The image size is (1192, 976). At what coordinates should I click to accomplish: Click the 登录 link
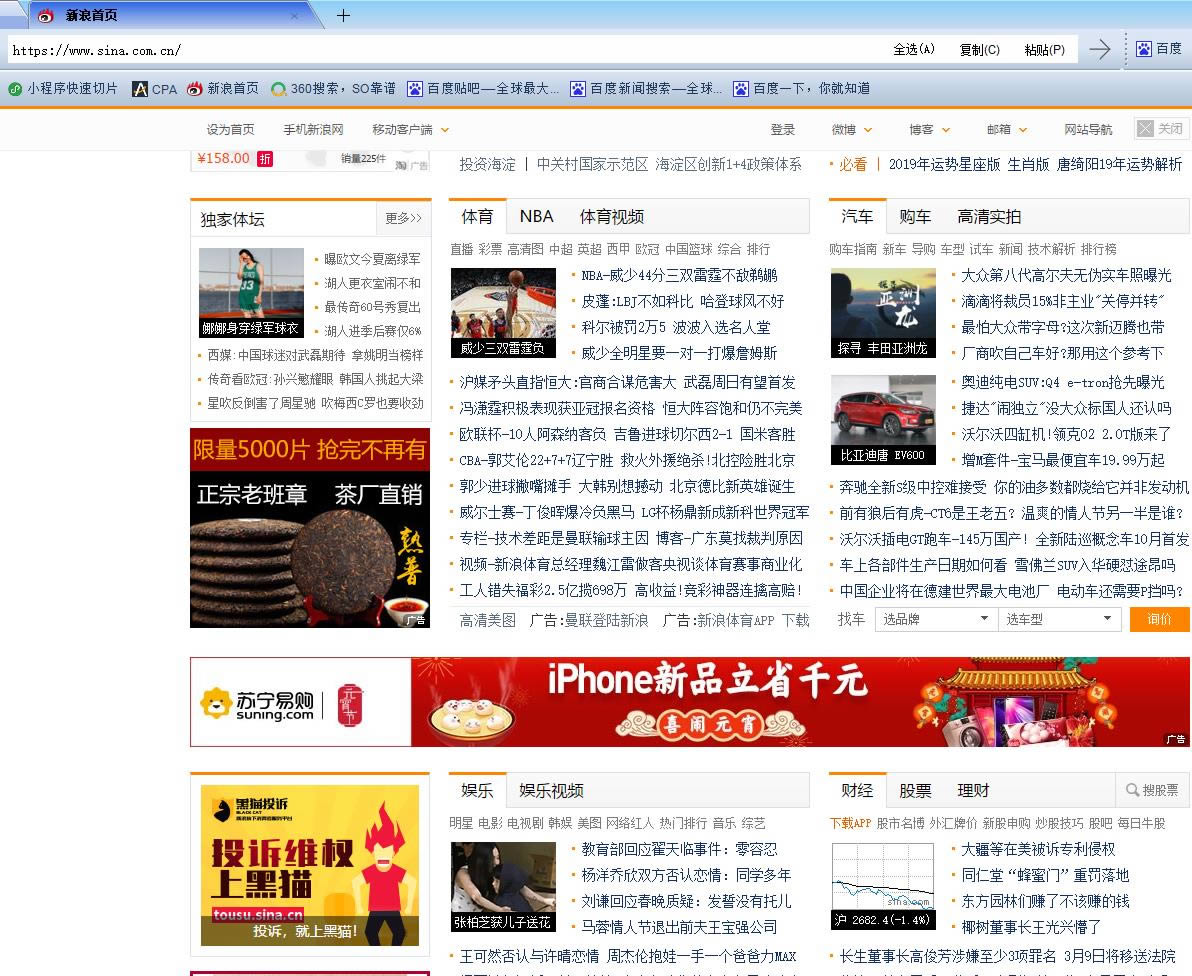click(x=783, y=130)
